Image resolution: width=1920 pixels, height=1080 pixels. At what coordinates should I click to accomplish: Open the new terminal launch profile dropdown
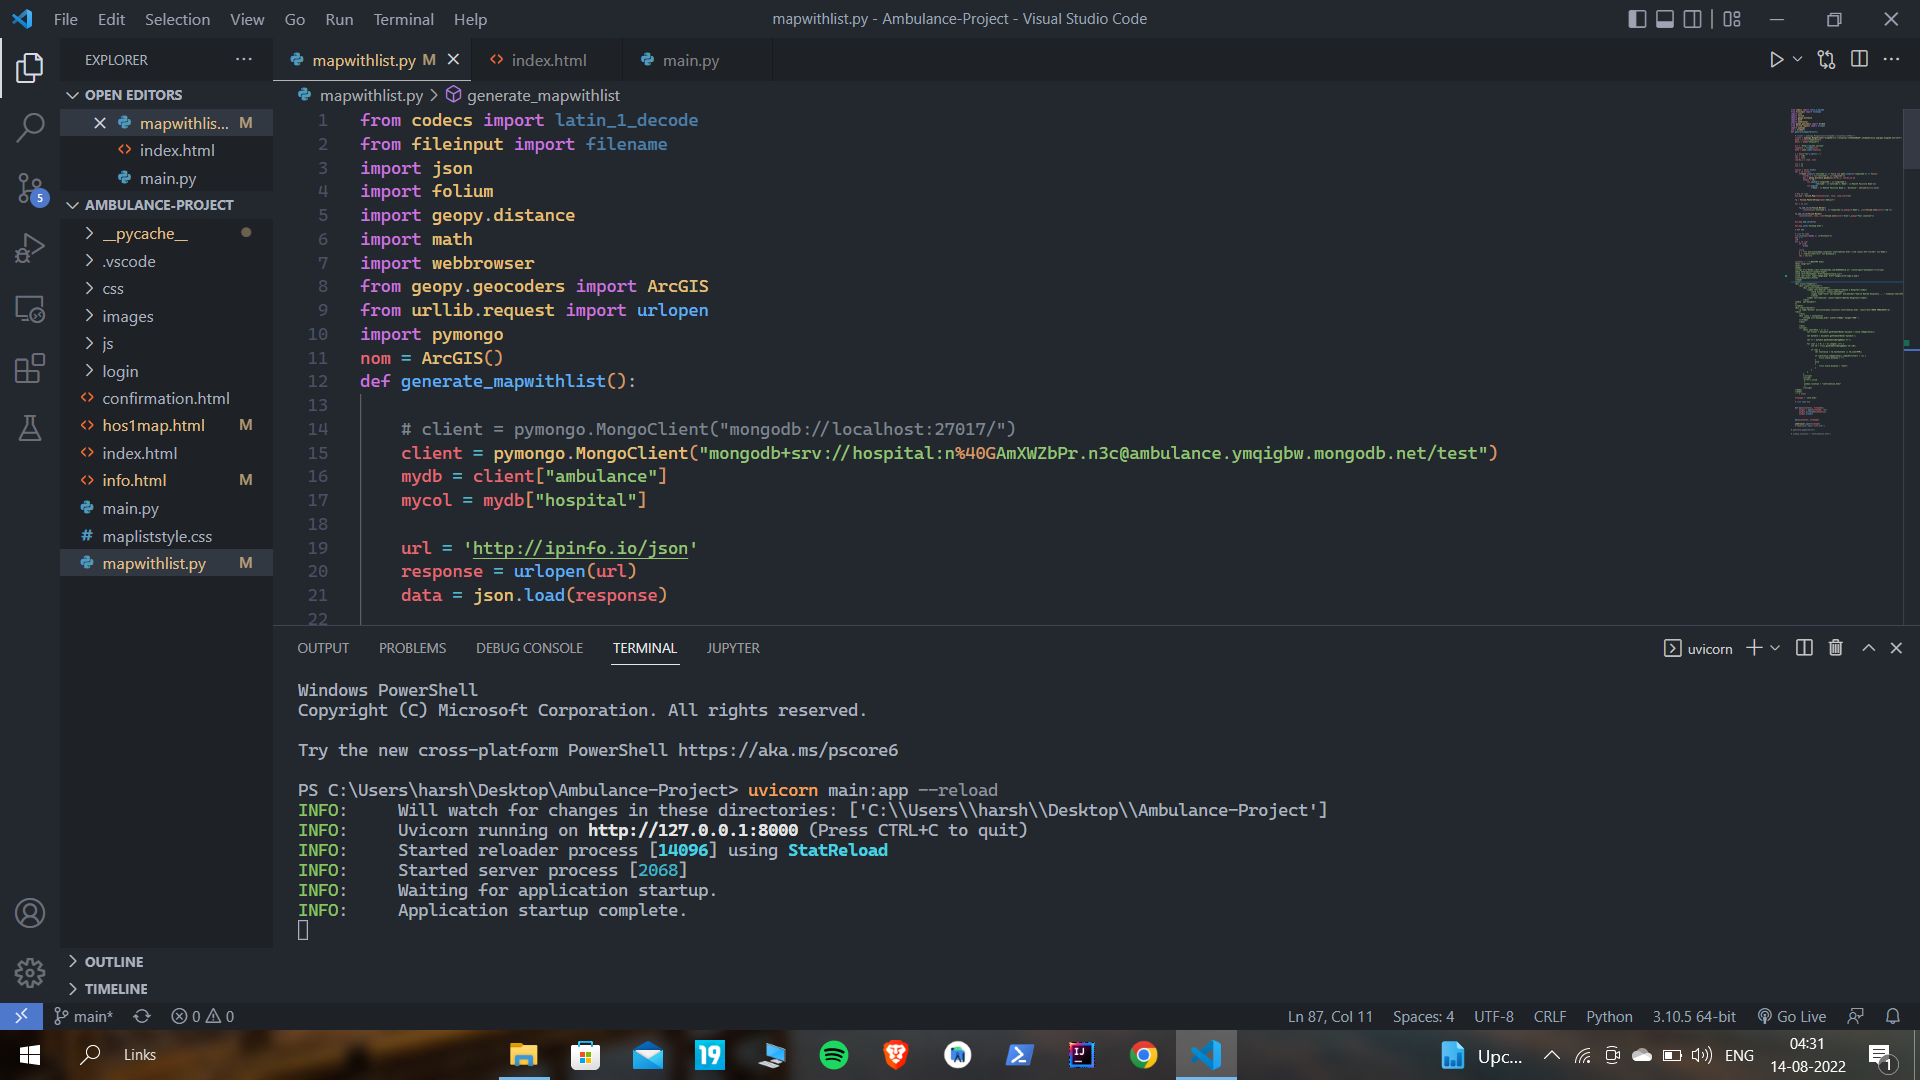[x=1775, y=648]
